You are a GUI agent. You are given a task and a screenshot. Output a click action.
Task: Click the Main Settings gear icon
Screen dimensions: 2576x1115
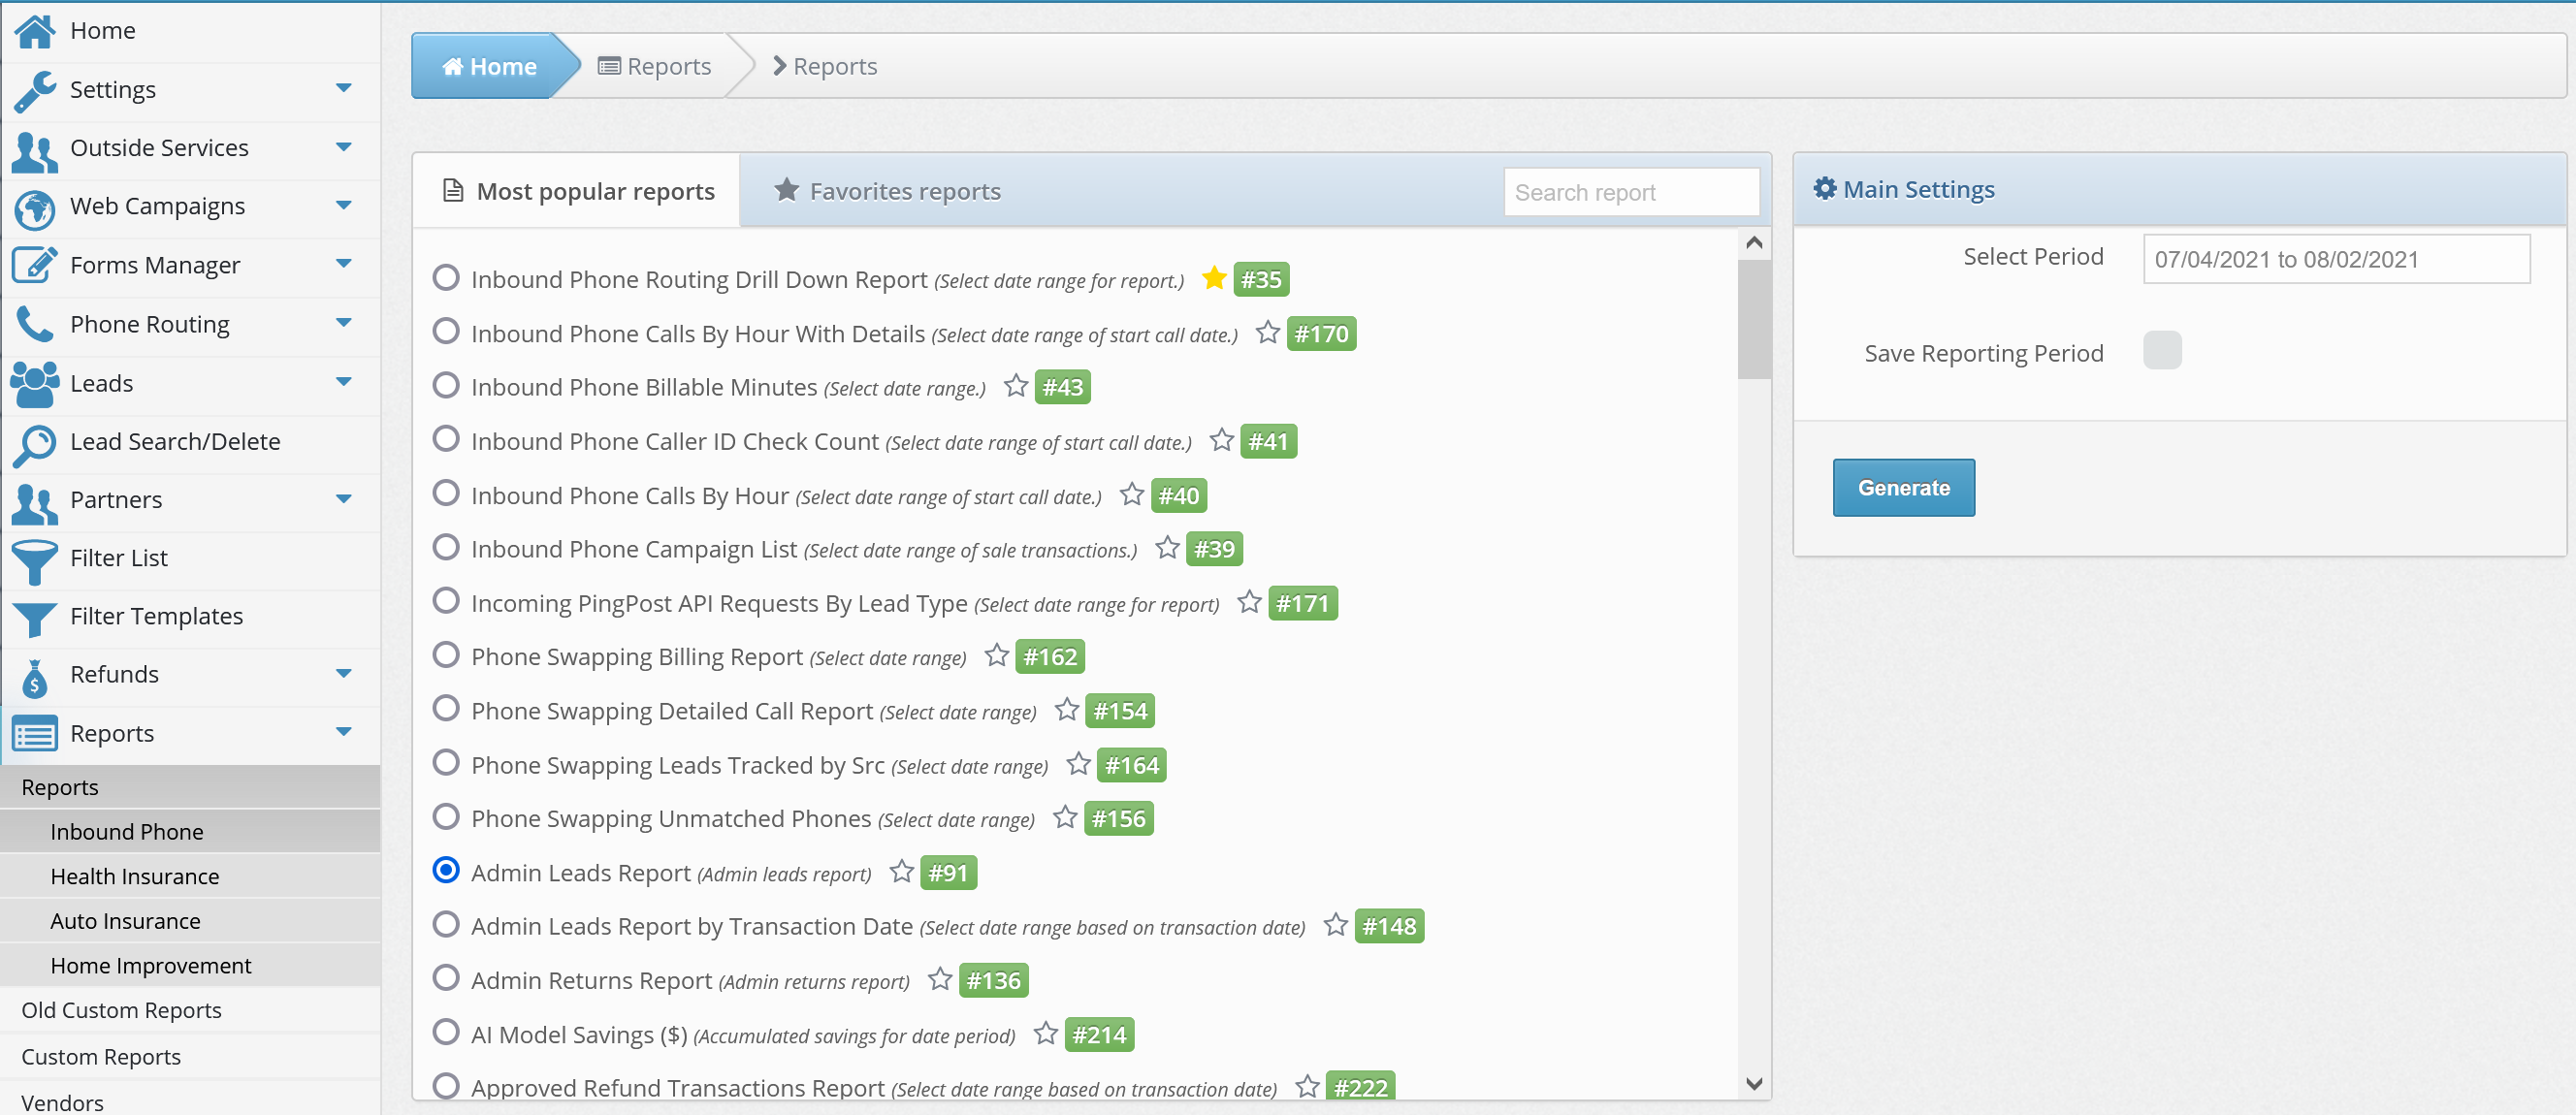[1826, 188]
